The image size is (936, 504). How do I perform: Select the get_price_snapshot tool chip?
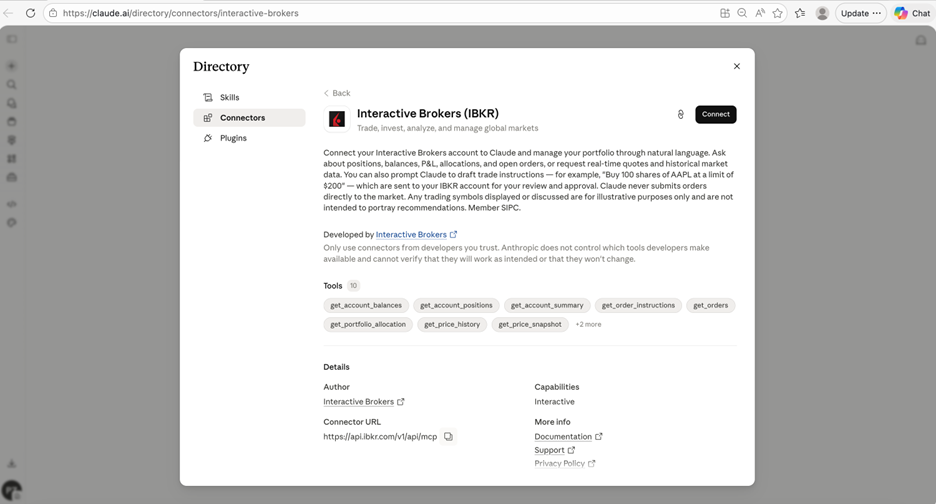[529, 324]
